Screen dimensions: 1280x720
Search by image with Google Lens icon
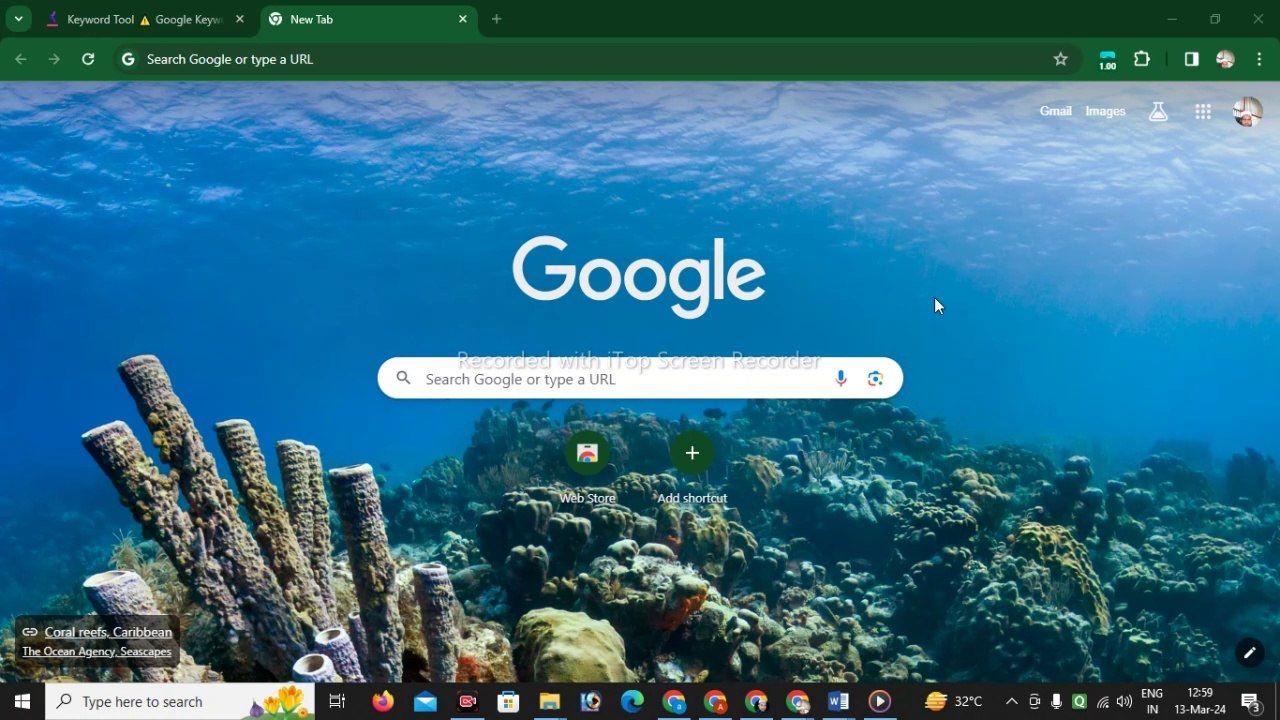875,378
